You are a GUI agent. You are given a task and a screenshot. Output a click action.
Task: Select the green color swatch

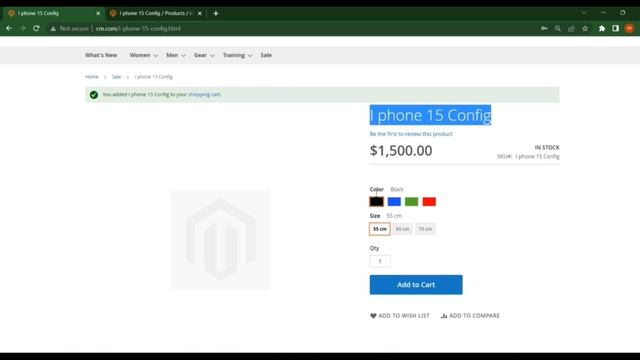tap(411, 202)
